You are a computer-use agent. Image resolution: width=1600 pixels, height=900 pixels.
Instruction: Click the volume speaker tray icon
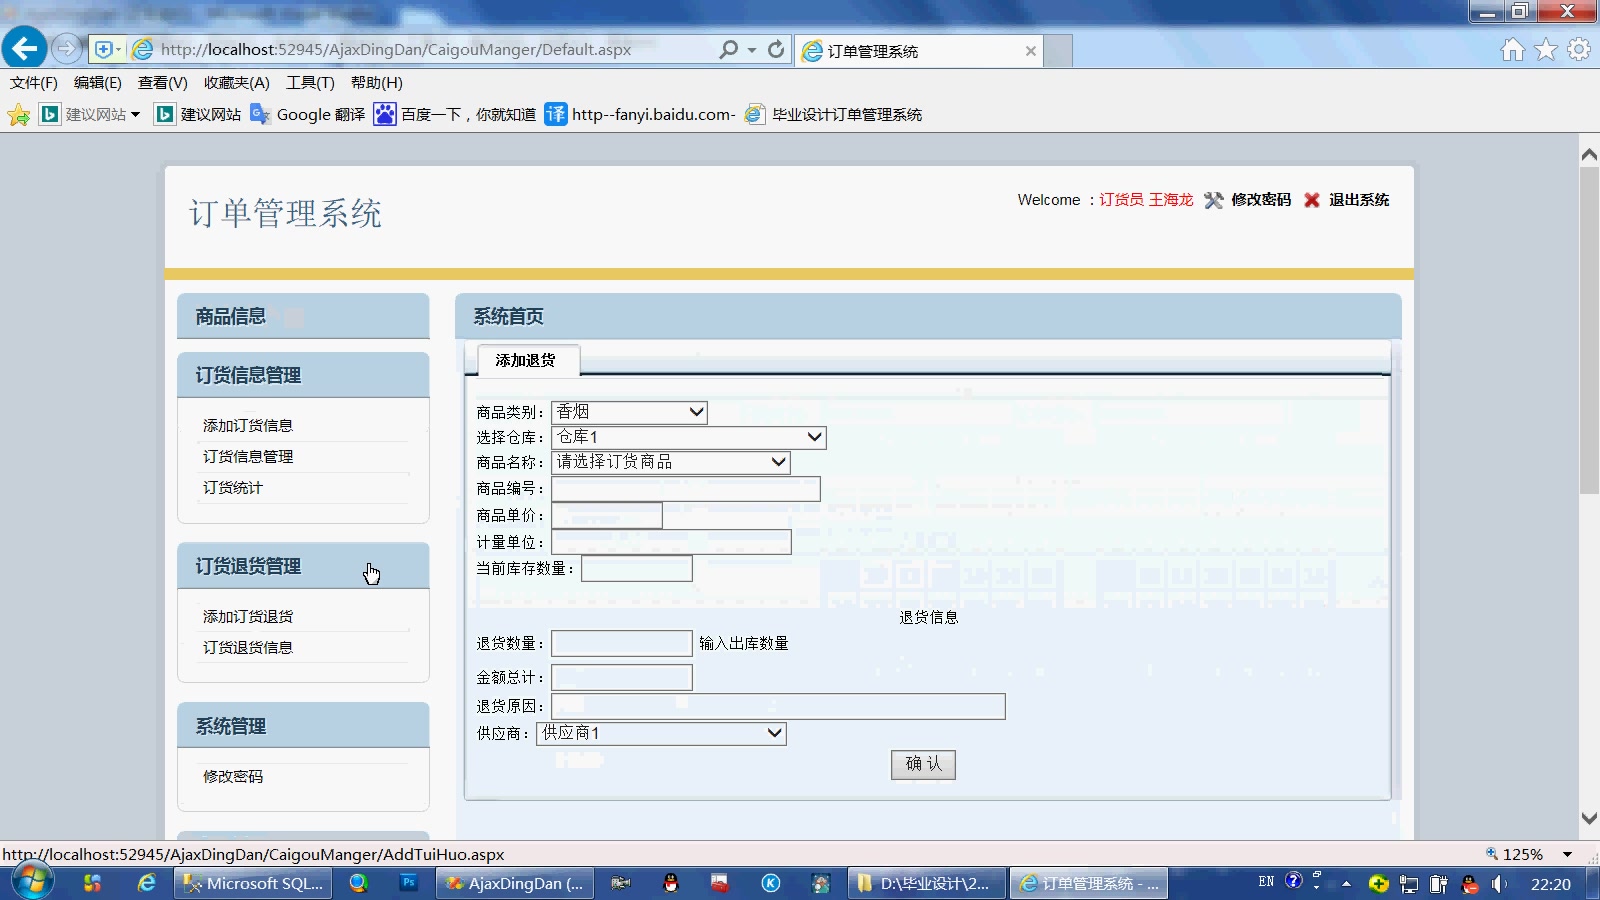1498,884
